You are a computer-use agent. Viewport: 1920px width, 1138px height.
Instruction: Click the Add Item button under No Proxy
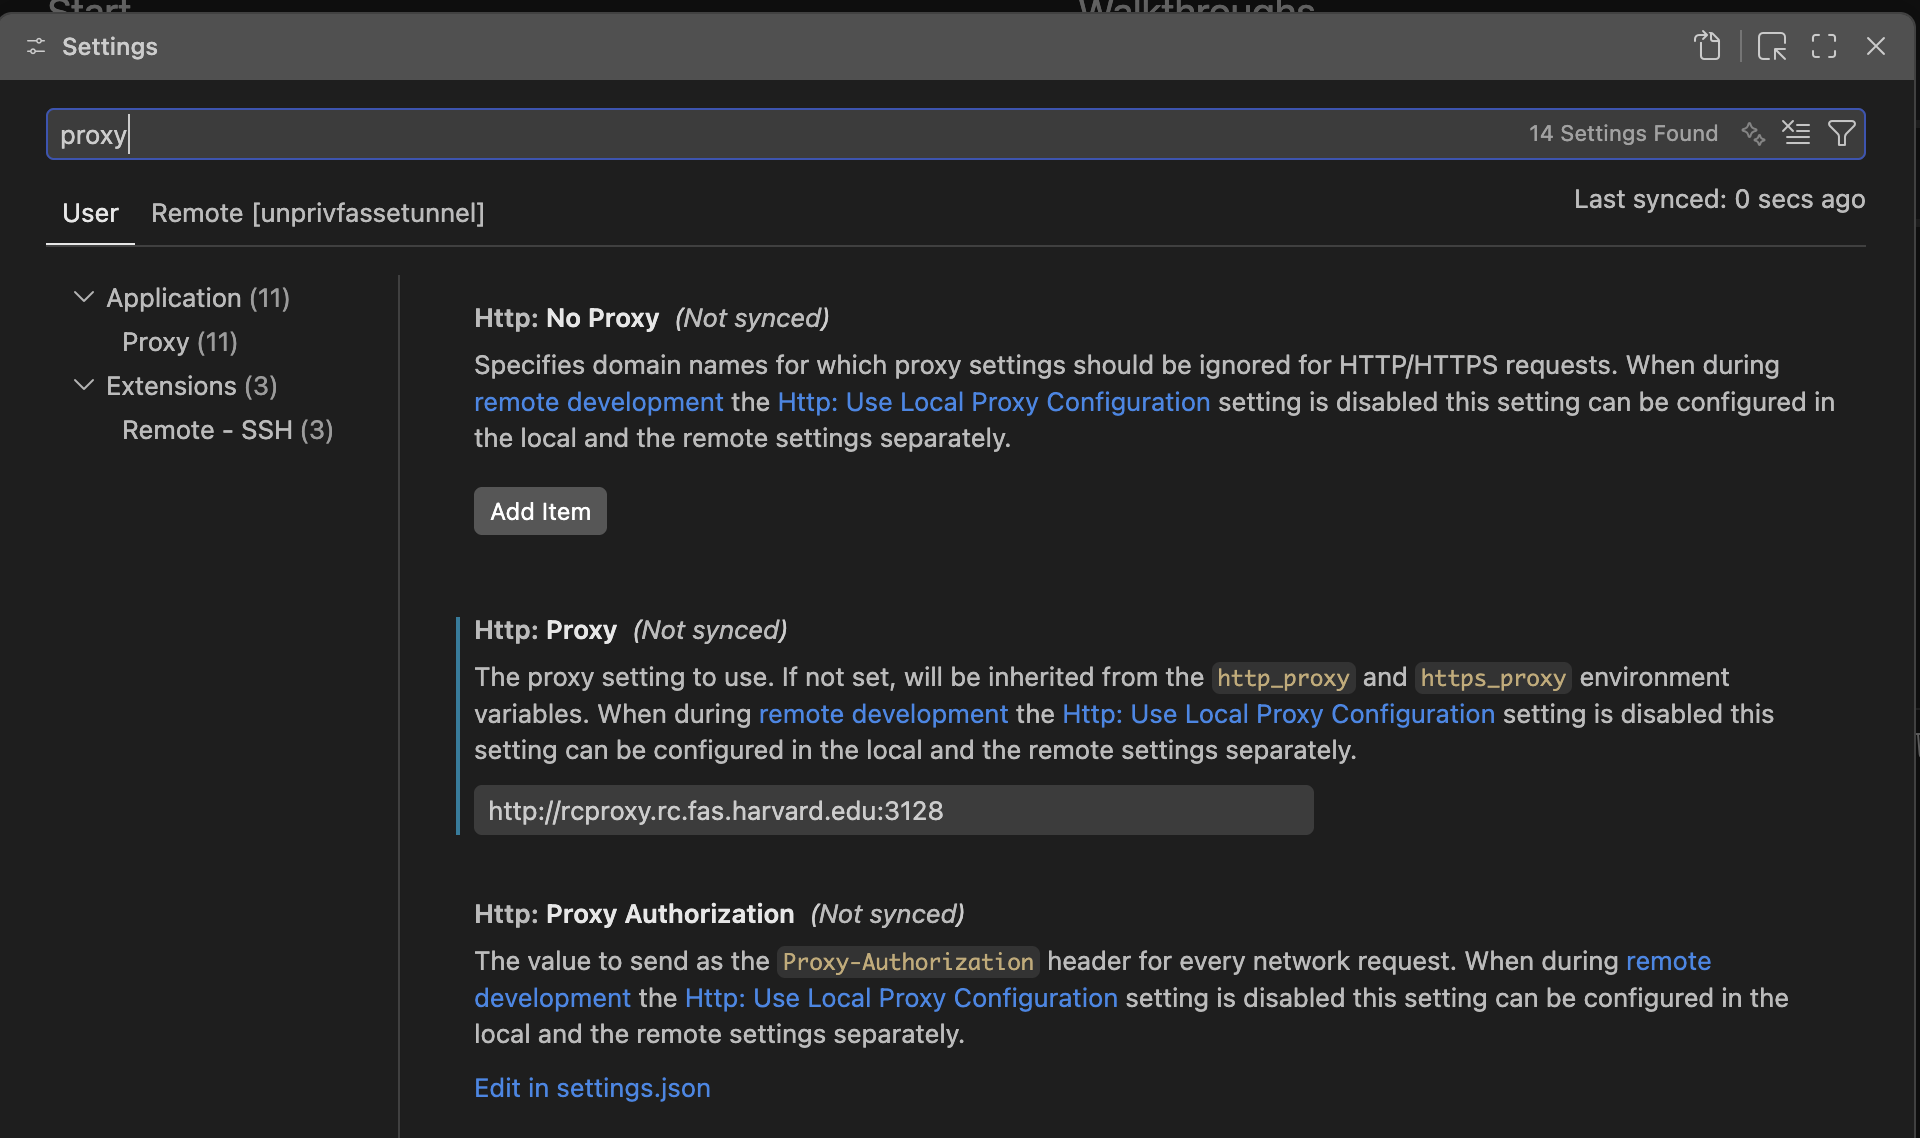[540, 511]
